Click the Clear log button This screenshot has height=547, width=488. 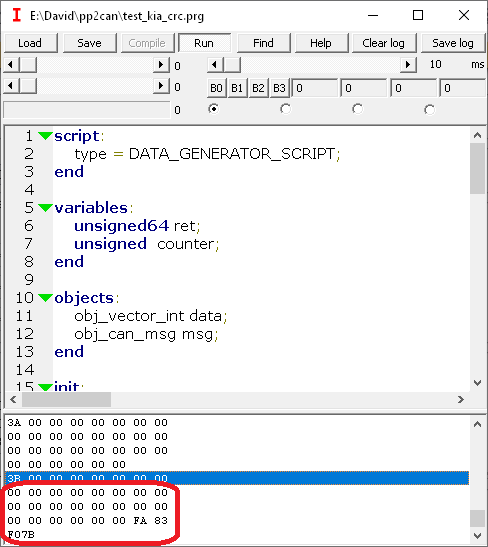(x=383, y=43)
